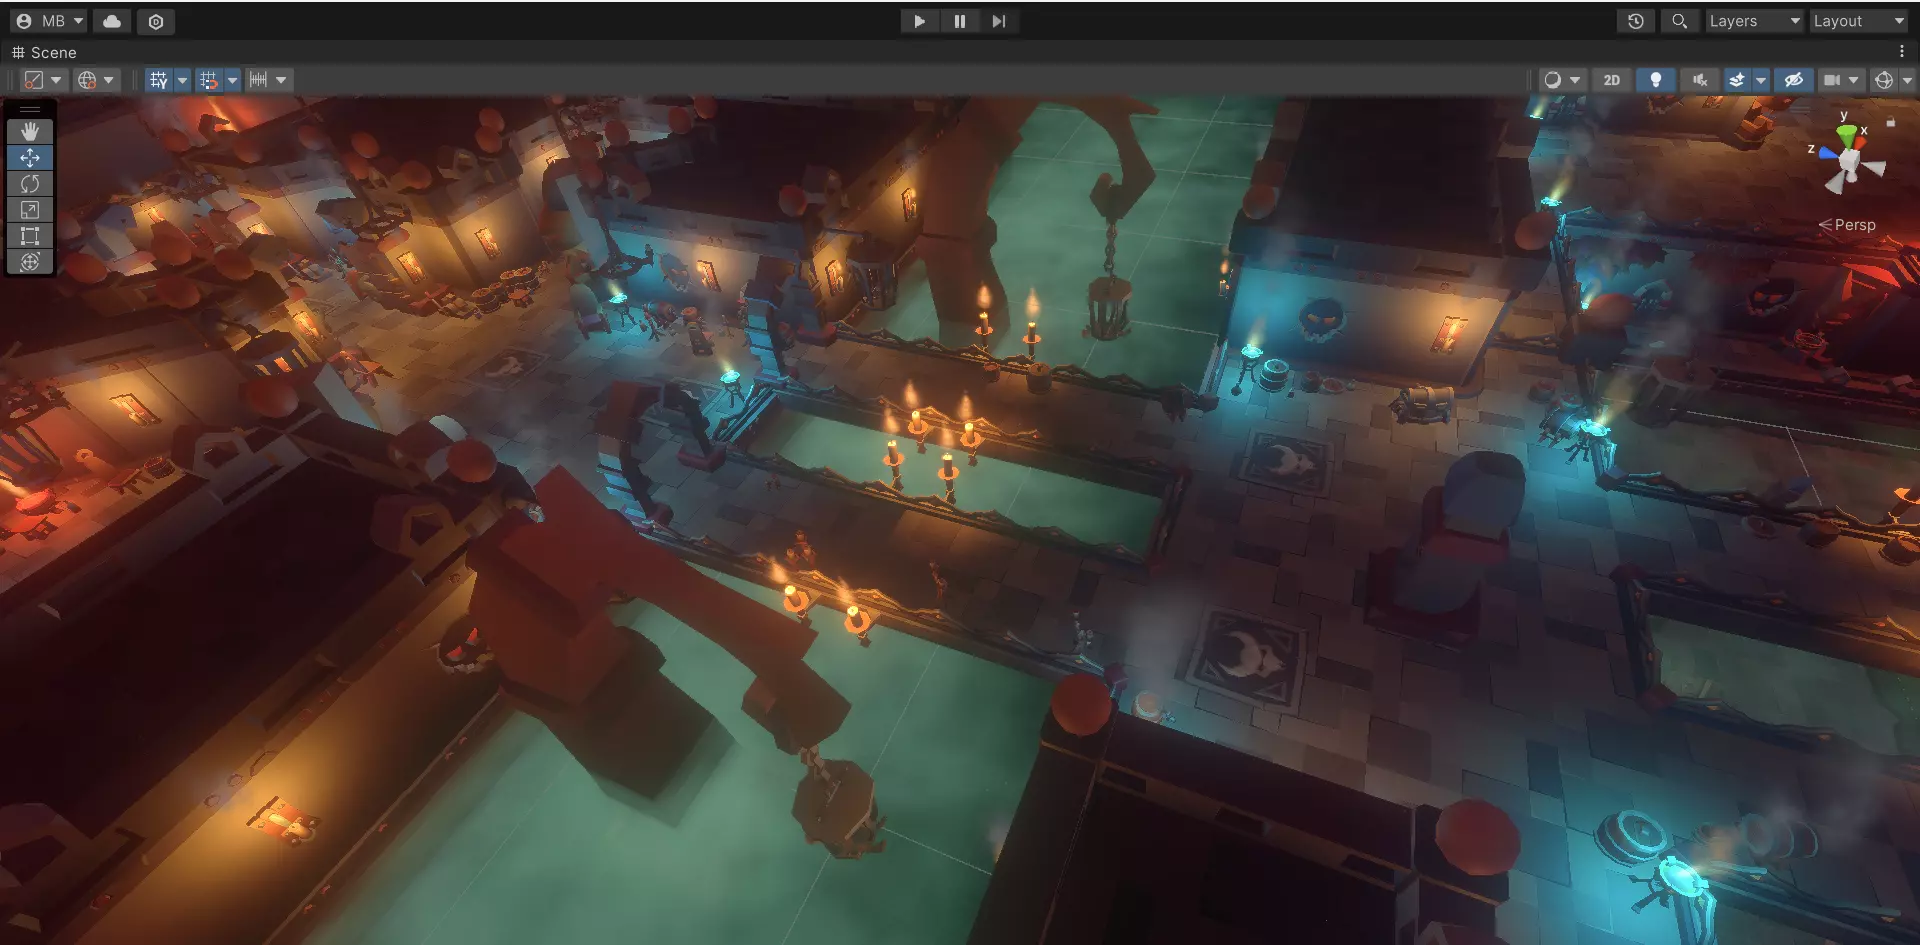Image resolution: width=1920 pixels, height=945 pixels.
Task: Switch to the Scene tab
Action: (x=44, y=52)
